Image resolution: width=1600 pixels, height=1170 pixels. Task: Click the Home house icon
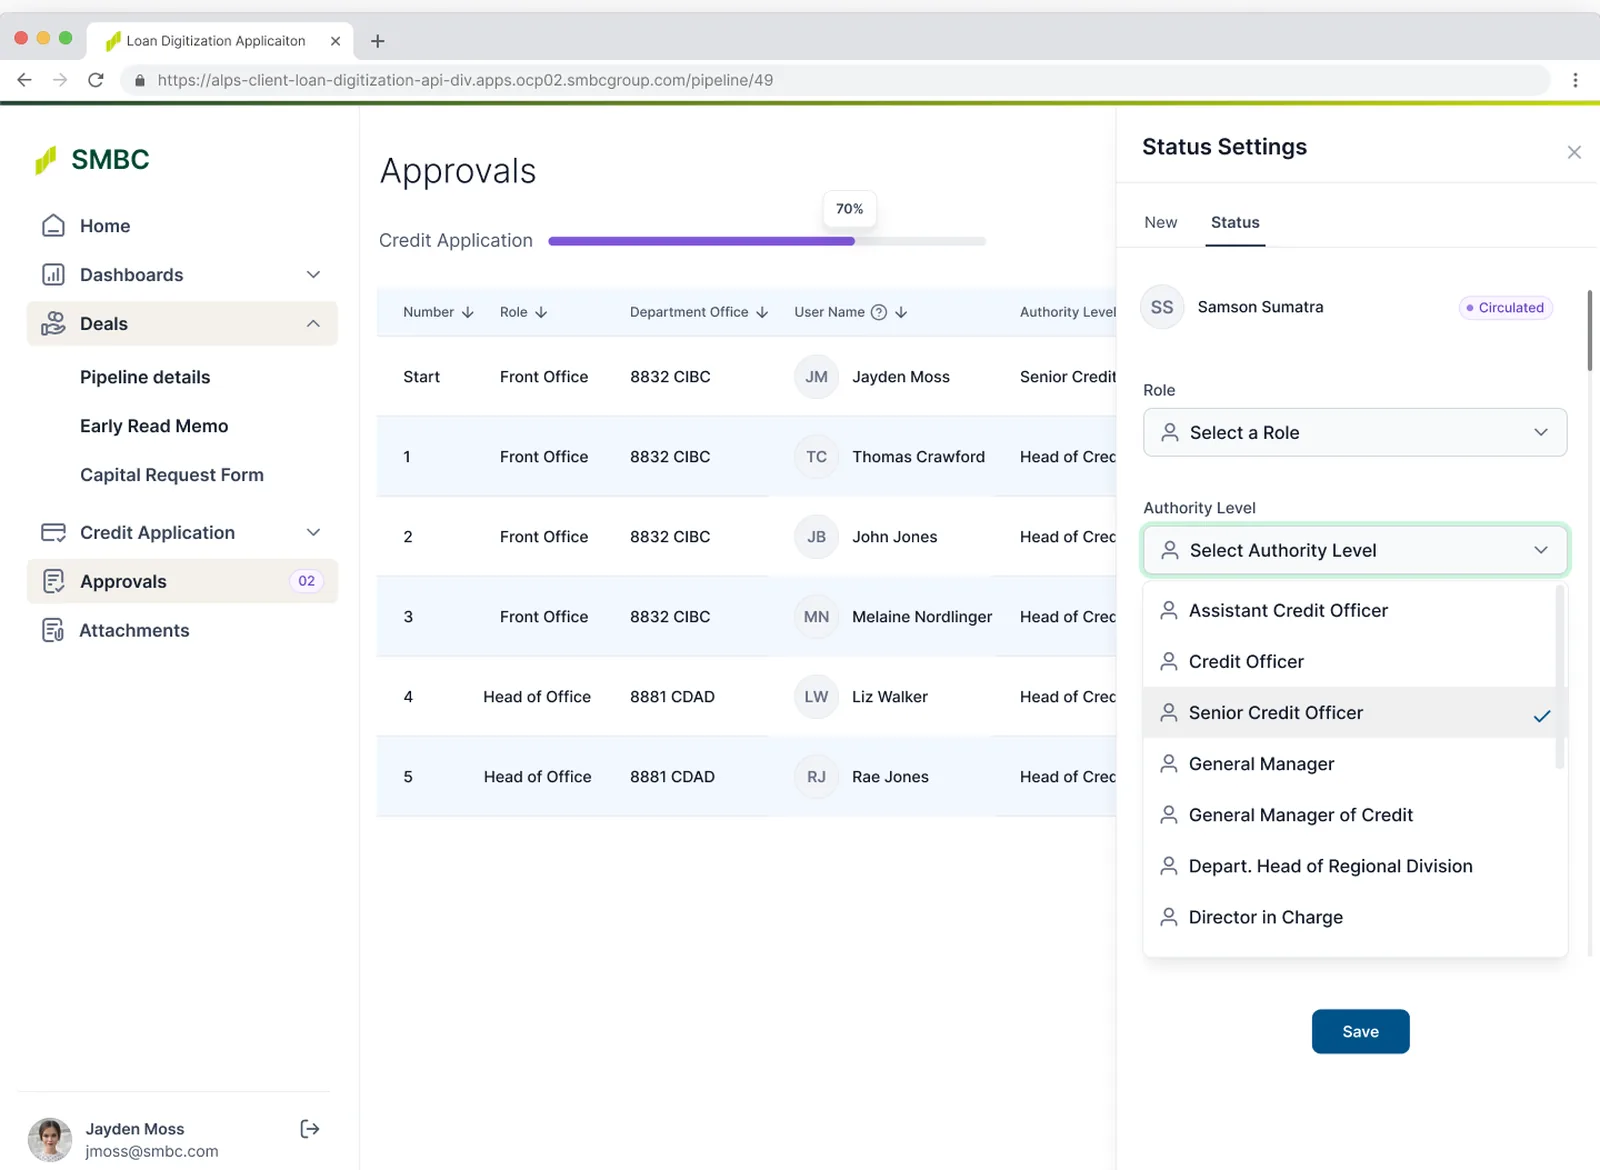(53, 226)
